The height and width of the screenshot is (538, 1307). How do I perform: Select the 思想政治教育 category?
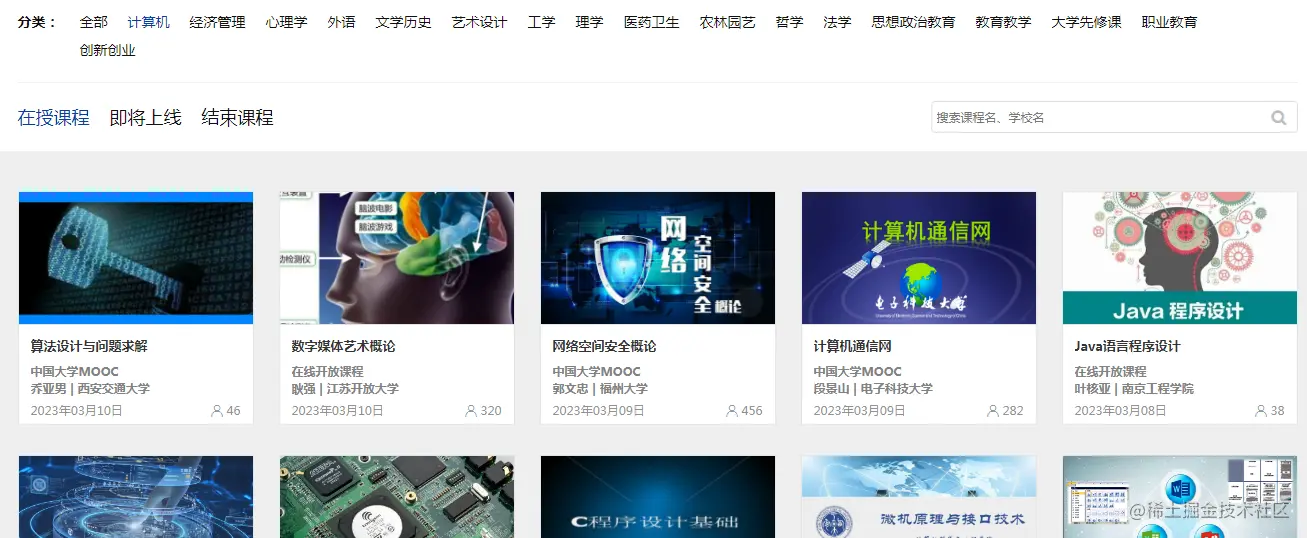coord(914,22)
